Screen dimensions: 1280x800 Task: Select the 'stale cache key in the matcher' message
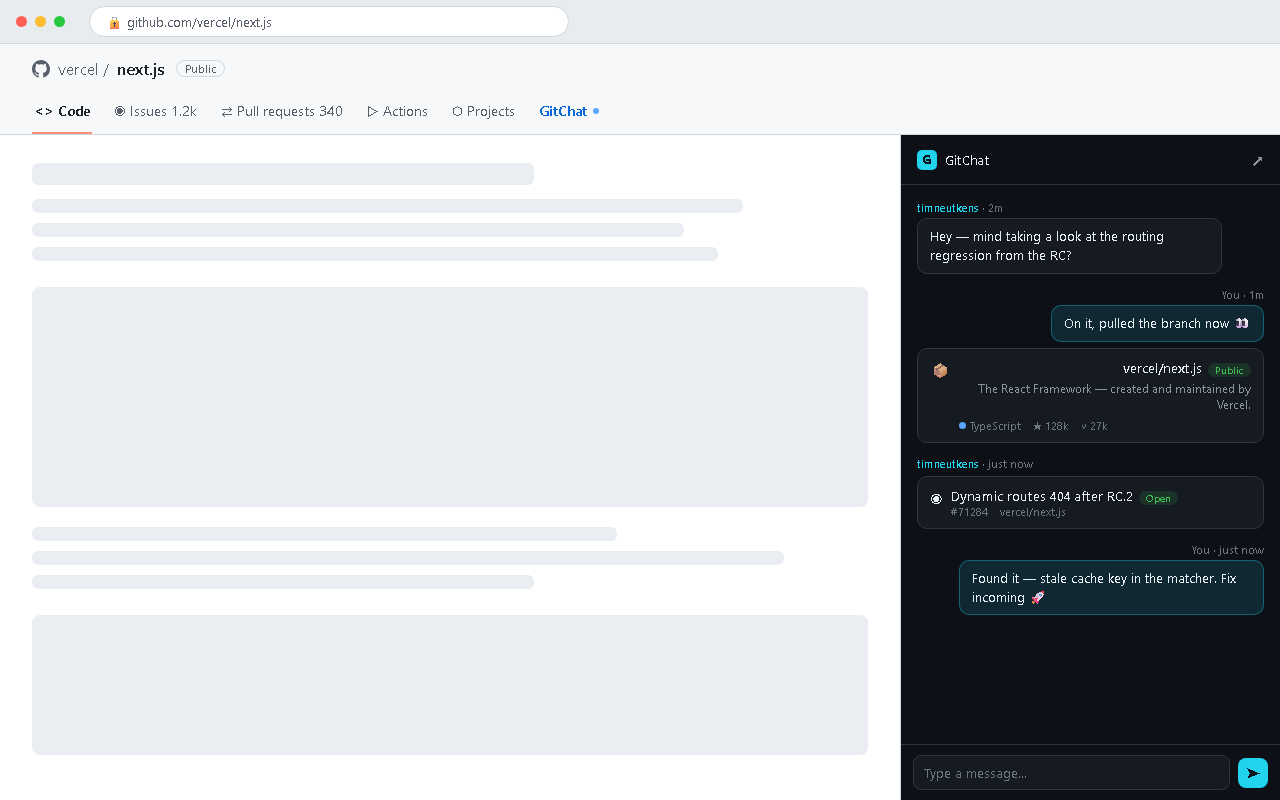(1111, 587)
